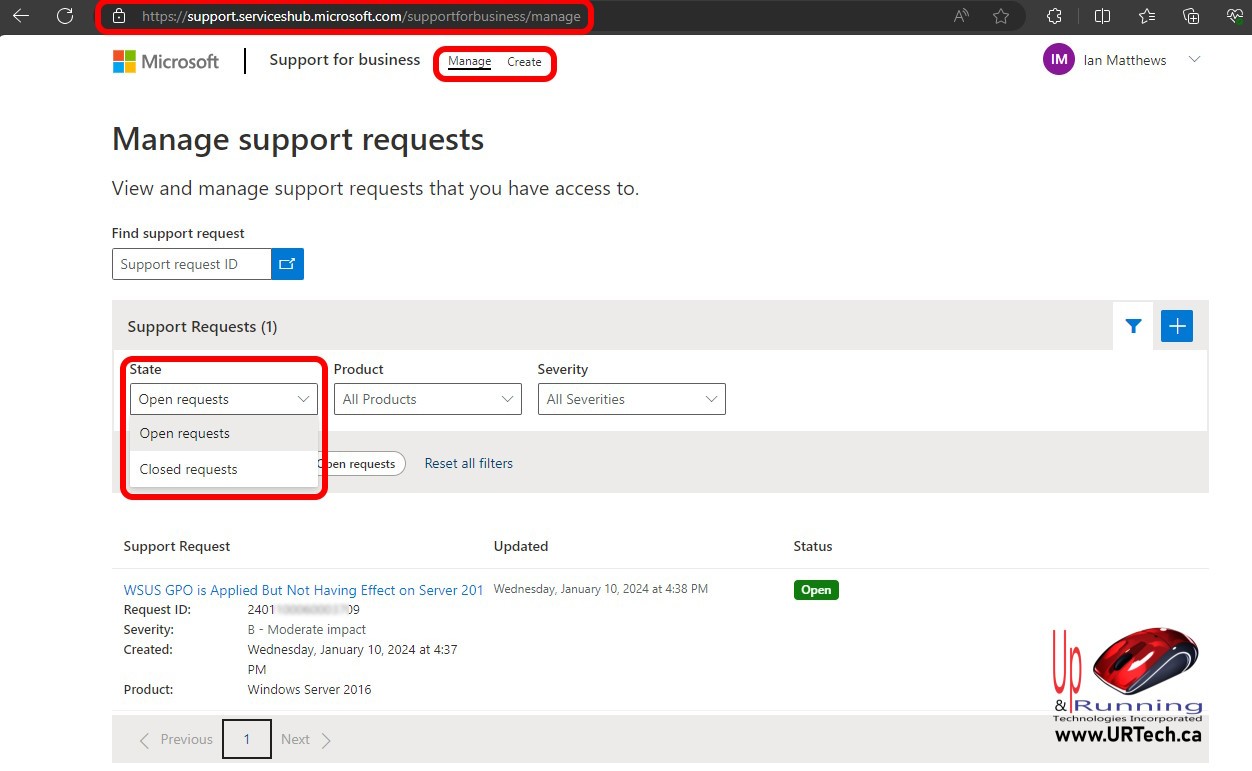Image resolution: width=1252 pixels, height=771 pixels.
Task: Click the blue plus new request button
Action: [x=1177, y=326]
